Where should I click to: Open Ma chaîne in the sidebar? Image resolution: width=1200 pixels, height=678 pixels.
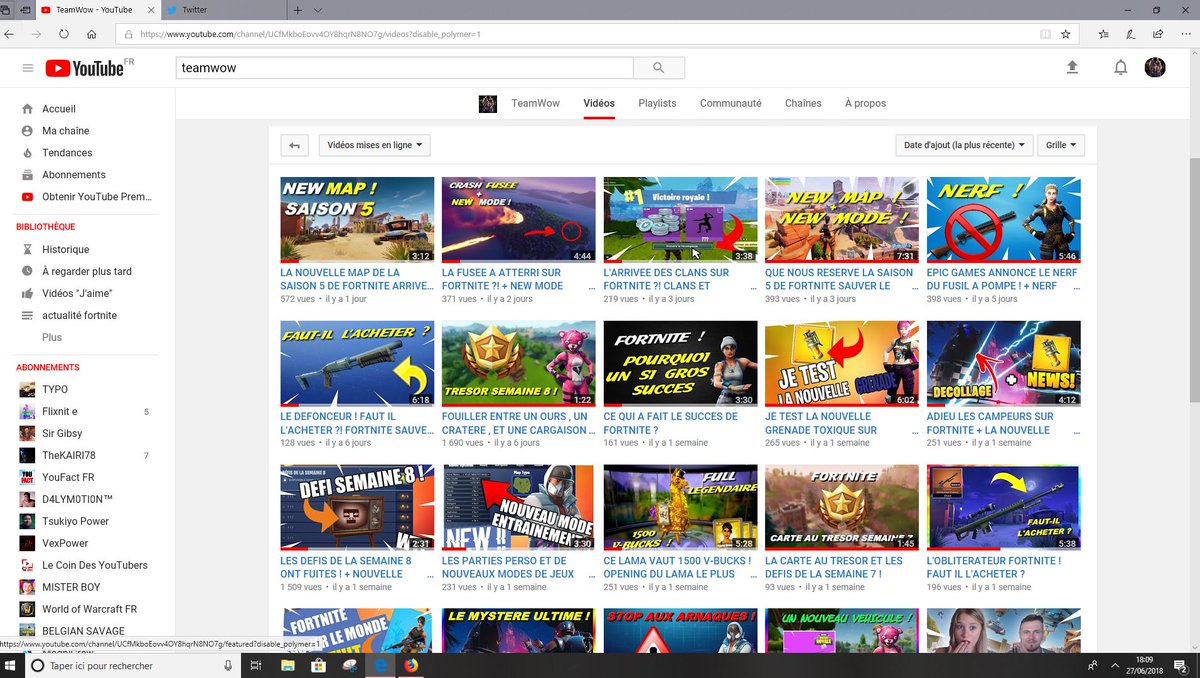[x=66, y=131]
